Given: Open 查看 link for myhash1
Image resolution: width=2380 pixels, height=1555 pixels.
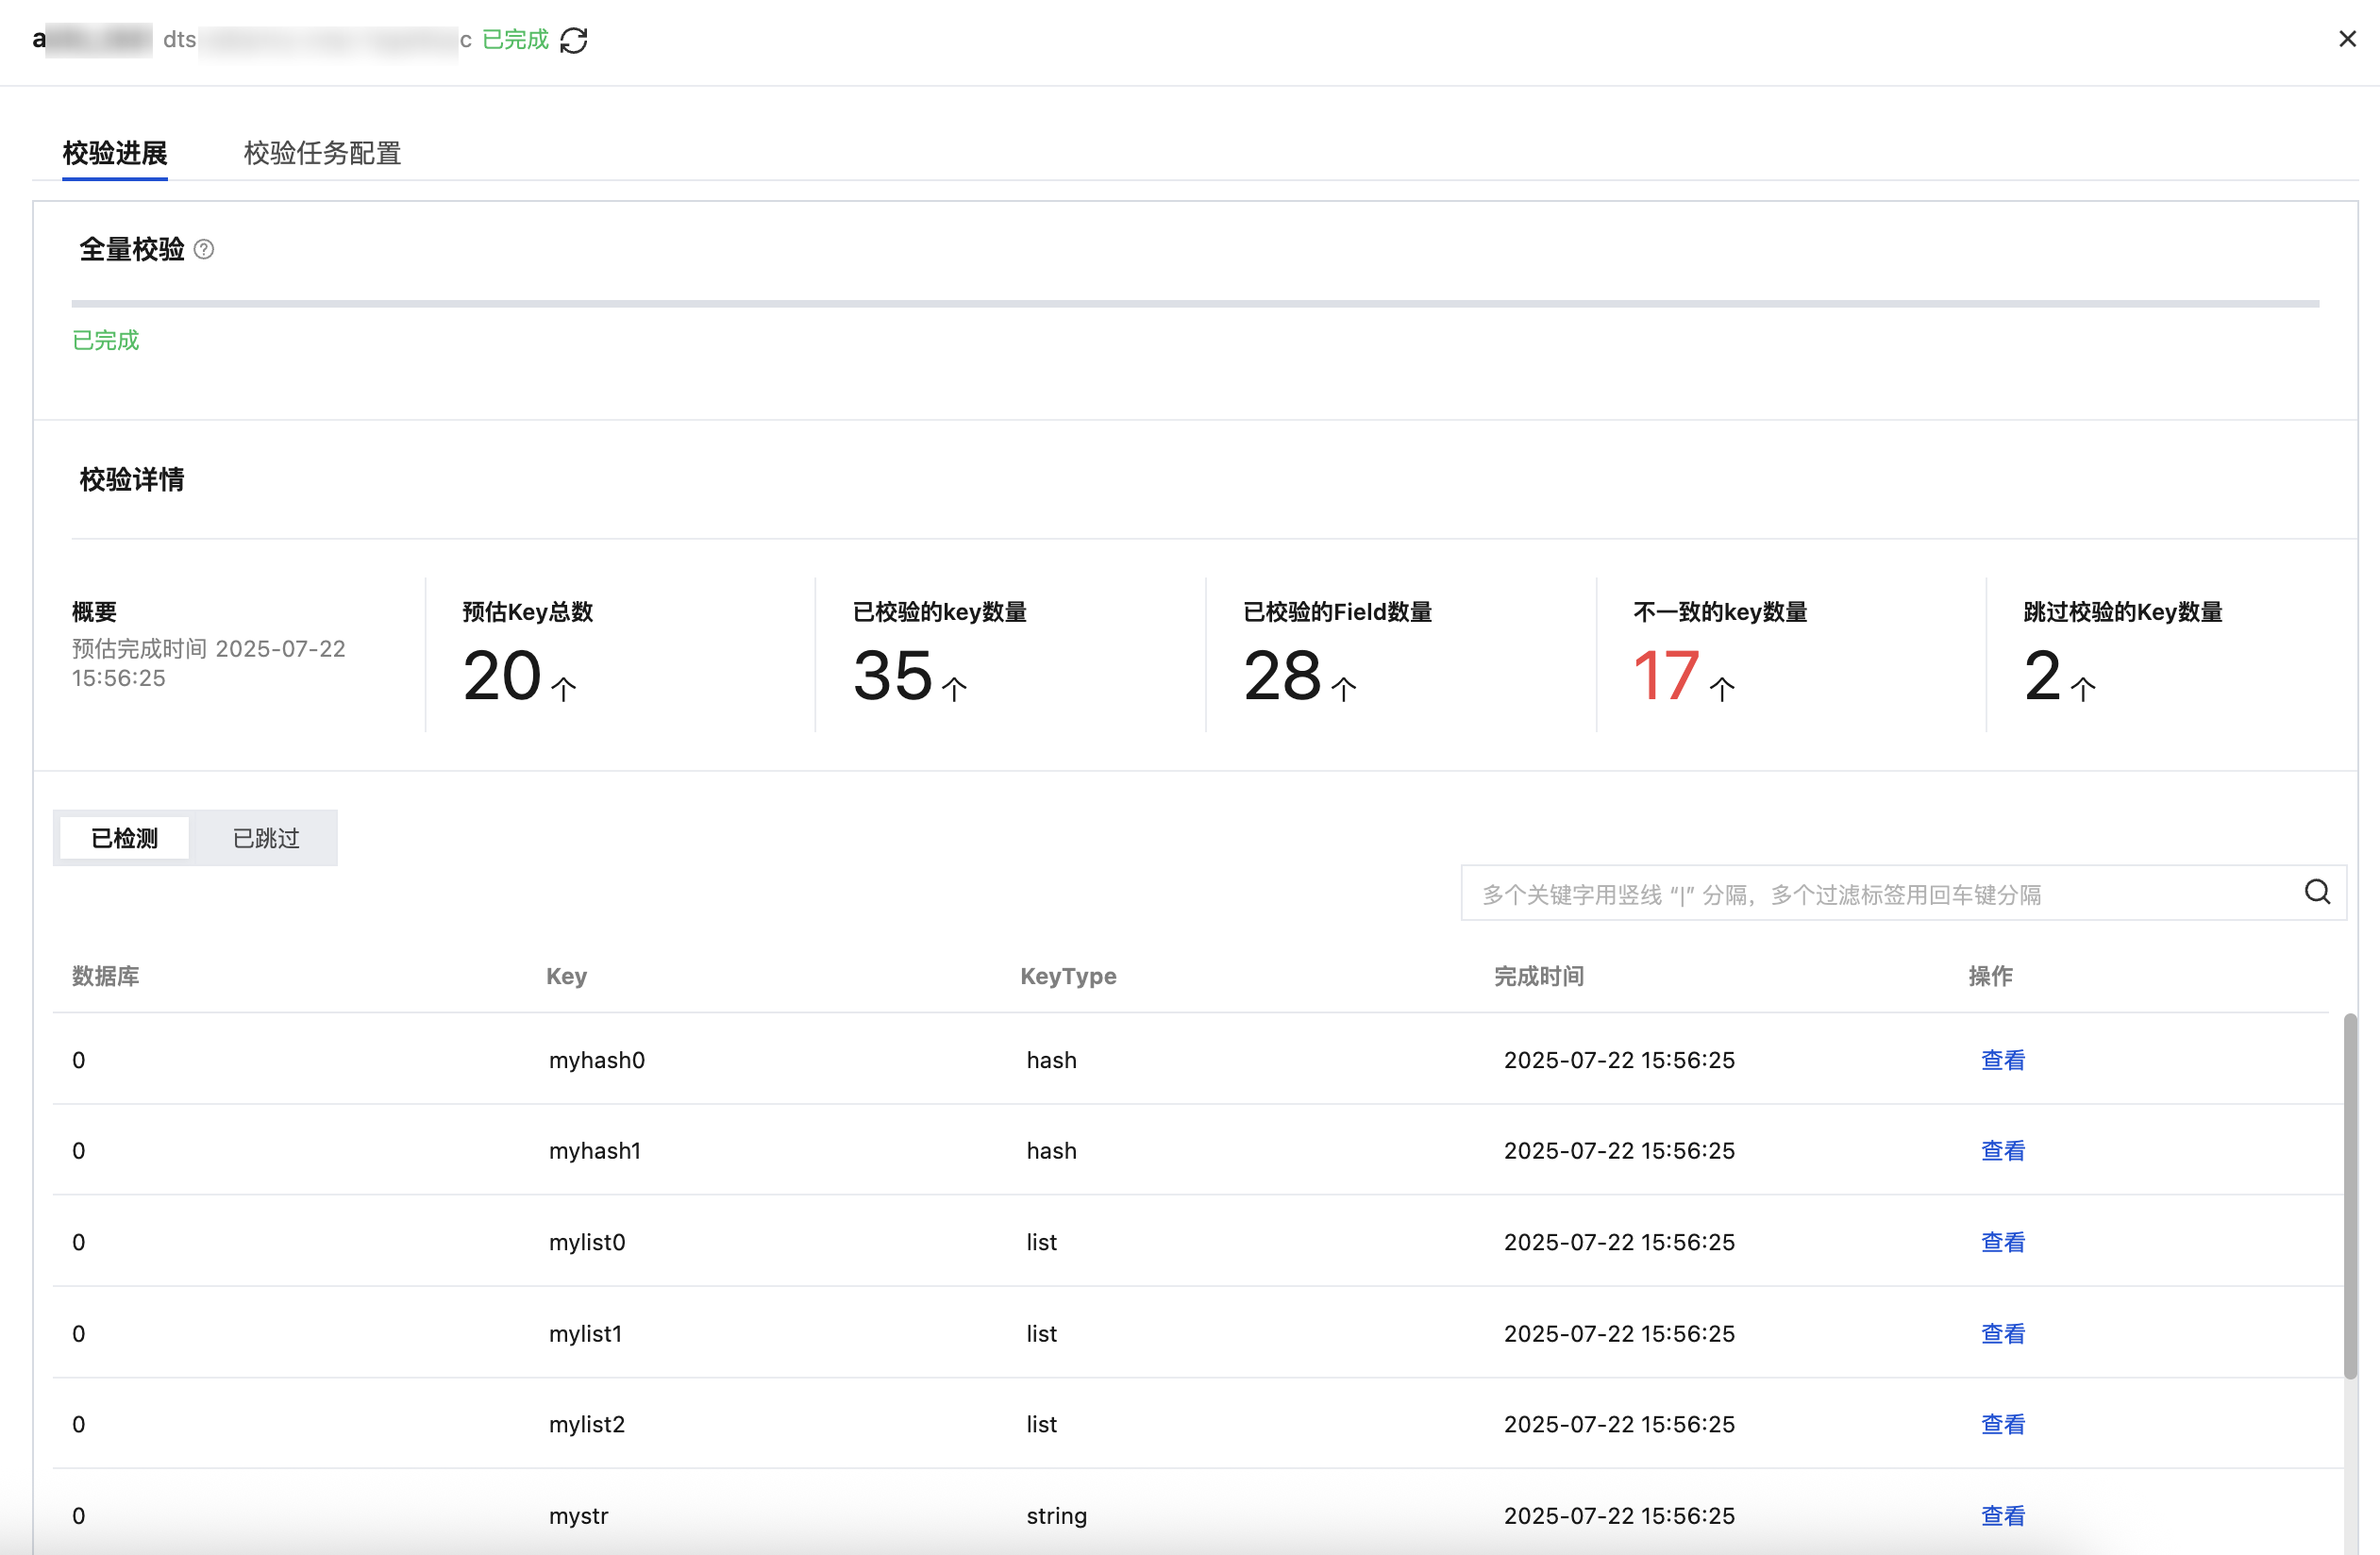Looking at the screenshot, I should 2002,1151.
